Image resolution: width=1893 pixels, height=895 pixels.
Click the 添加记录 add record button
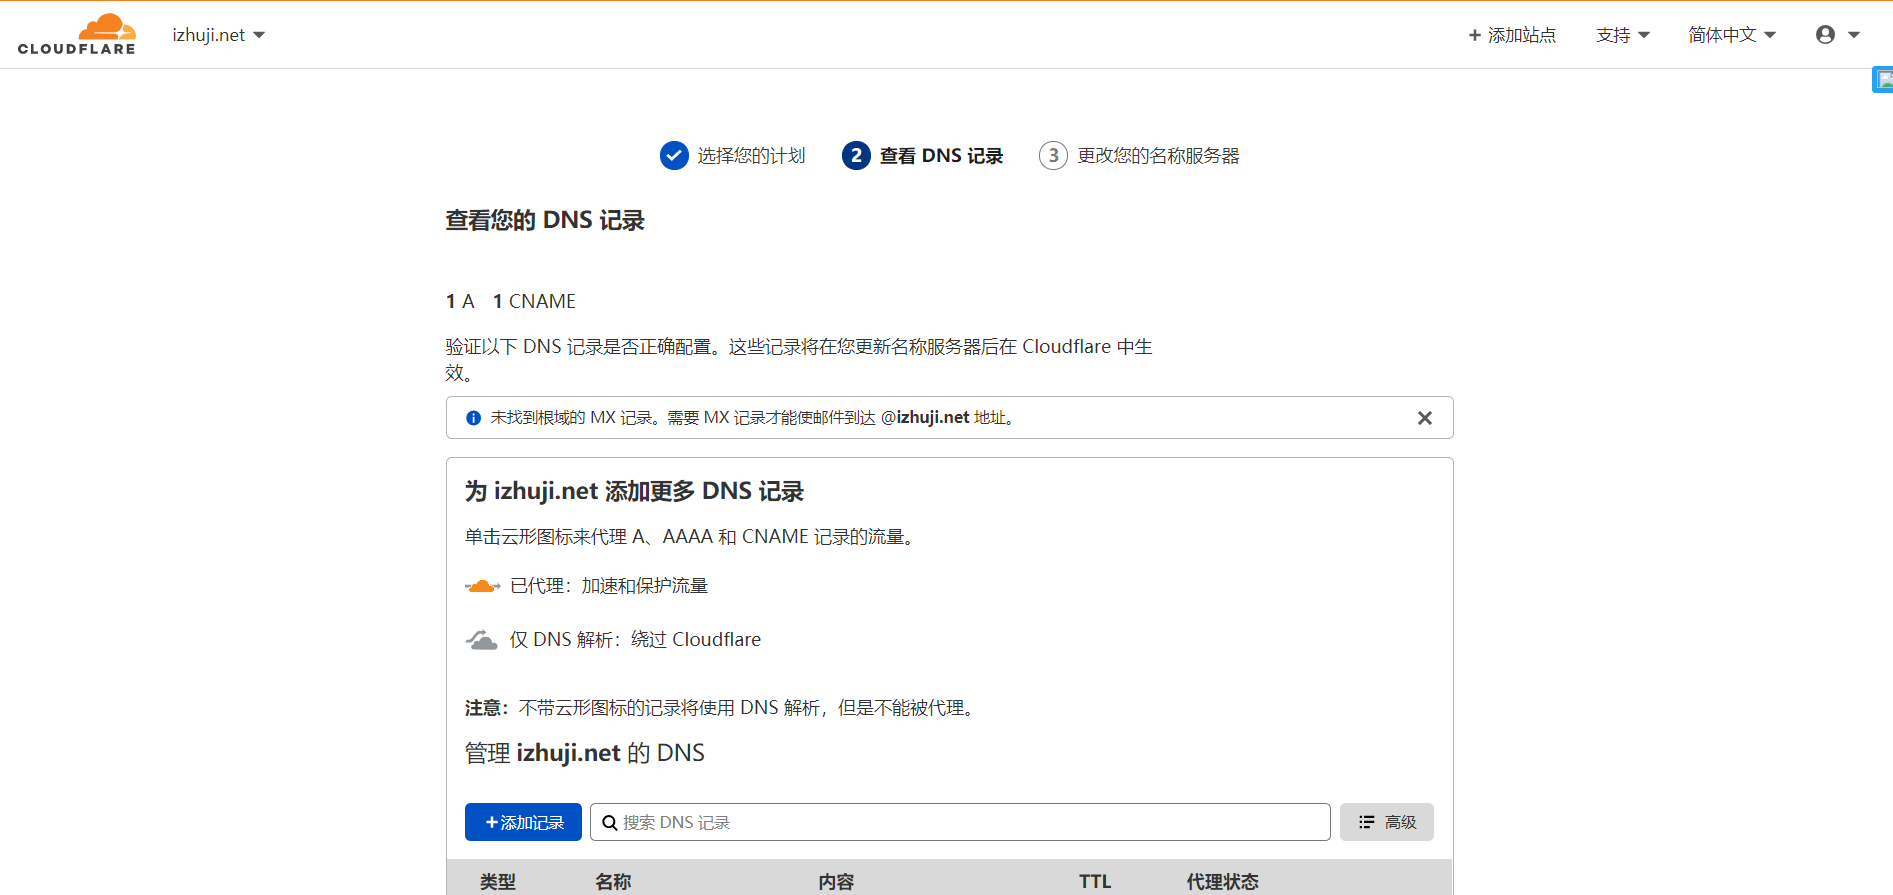pyautogui.click(x=523, y=822)
